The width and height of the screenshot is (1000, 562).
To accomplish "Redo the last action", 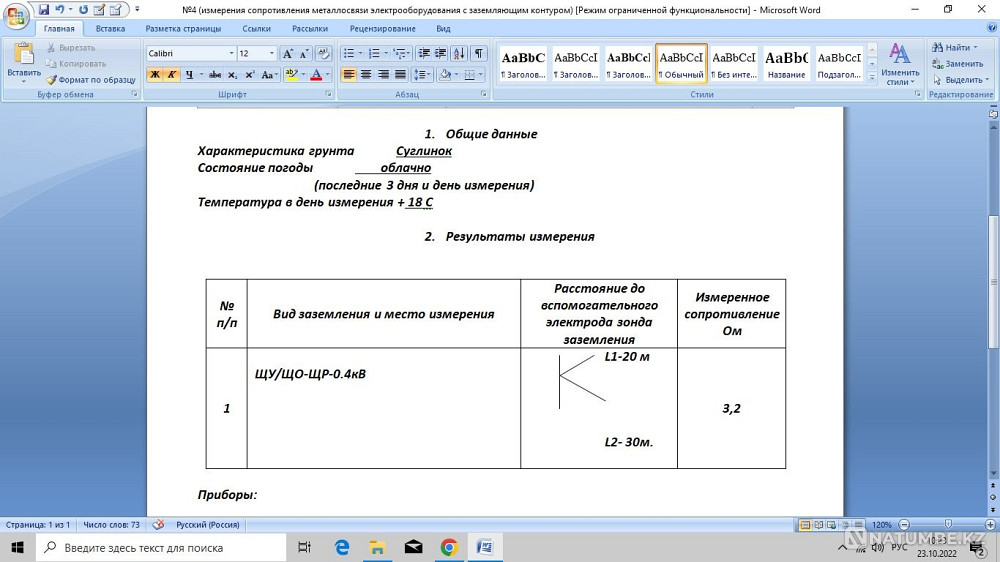I will (x=83, y=10).
